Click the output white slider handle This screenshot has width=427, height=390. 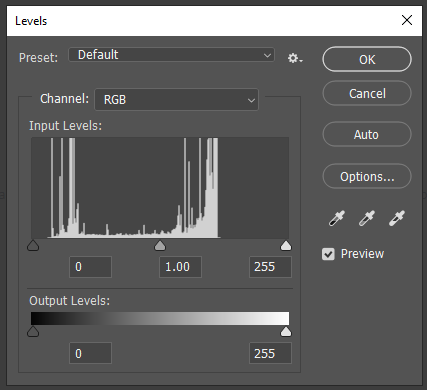pos(286,332)
